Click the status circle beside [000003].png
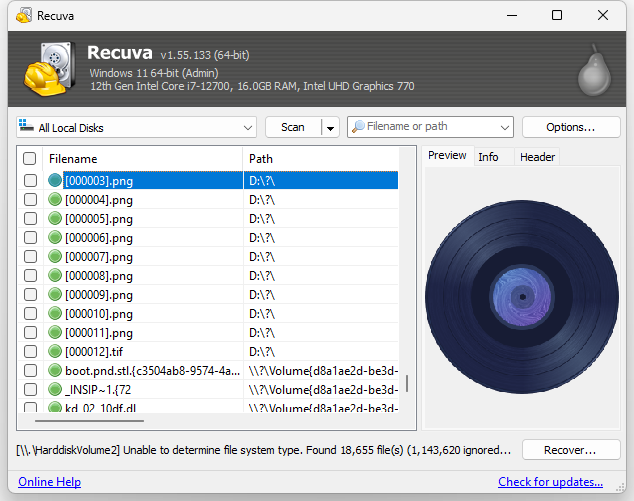634x501 pixels. point(55,180)
